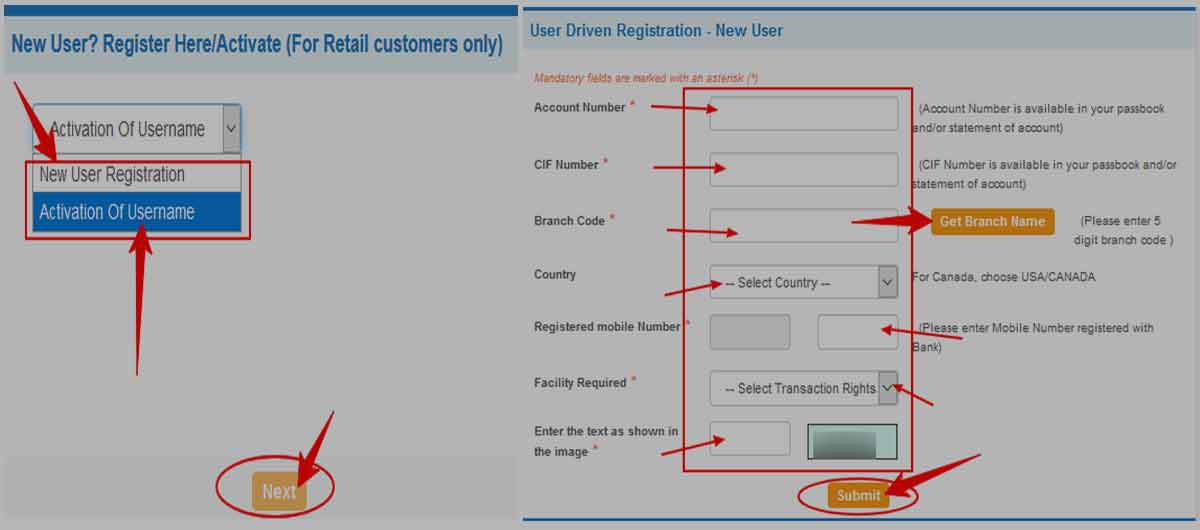Click 'Registered mobile Number' label

(x=607, y=326)
